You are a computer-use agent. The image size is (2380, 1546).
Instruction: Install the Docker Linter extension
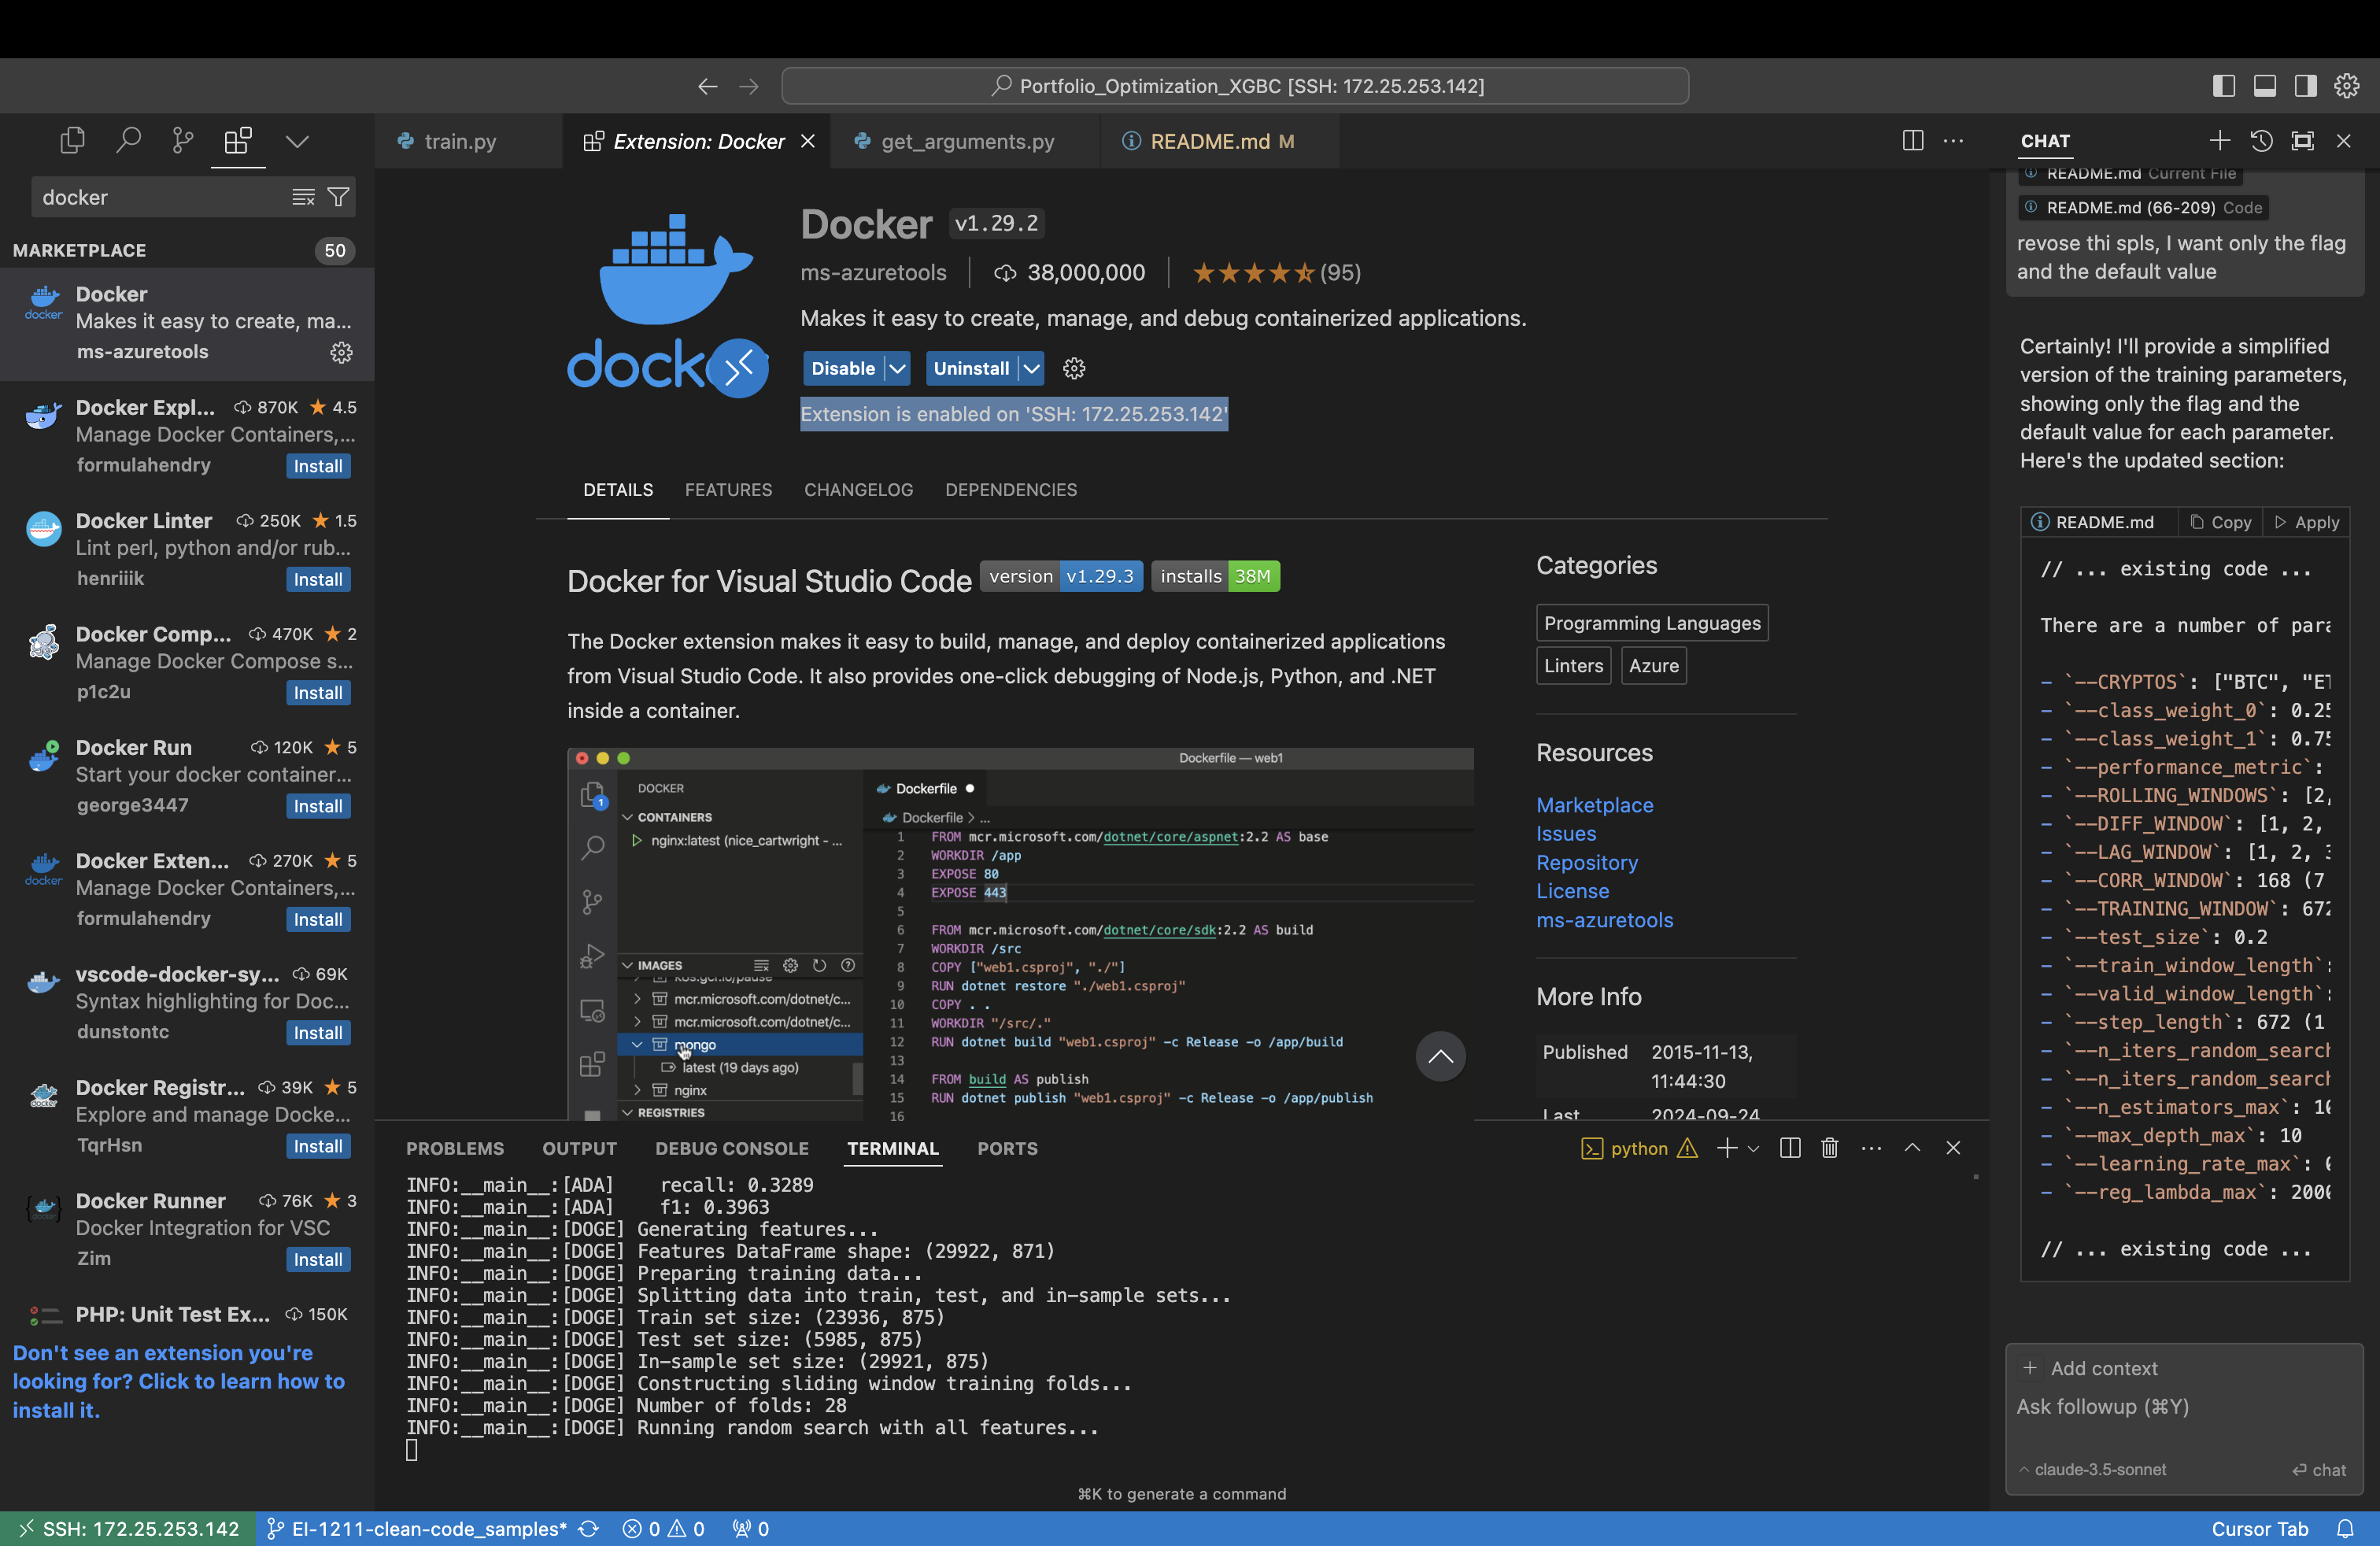point(317,579)
